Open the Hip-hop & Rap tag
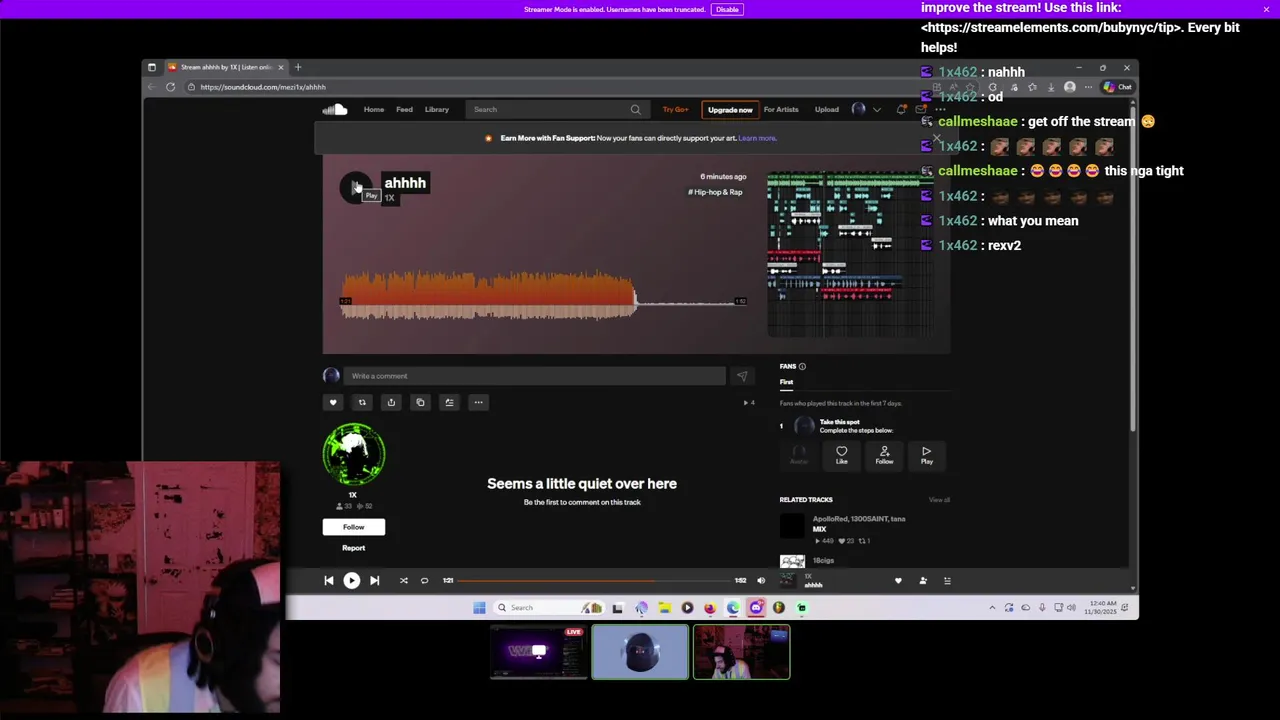 (x=716, y=192)
